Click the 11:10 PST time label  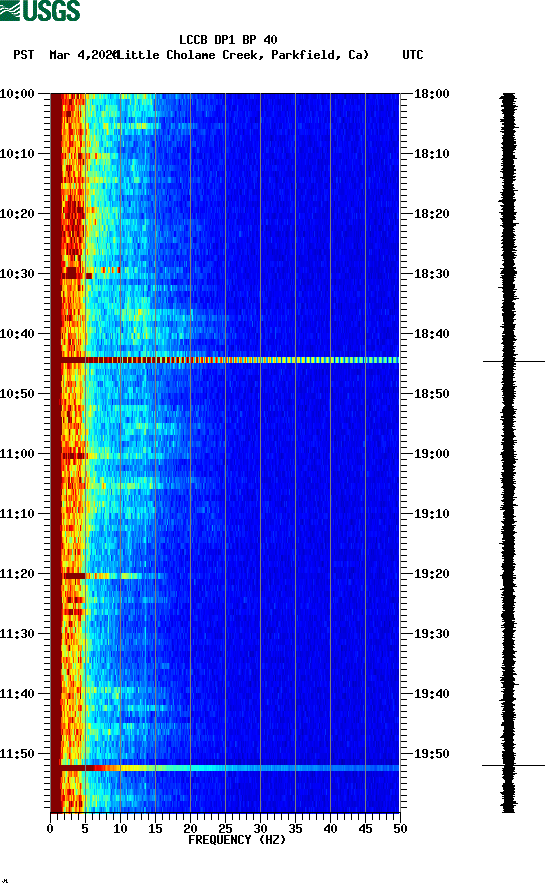[x=17, y=514]
